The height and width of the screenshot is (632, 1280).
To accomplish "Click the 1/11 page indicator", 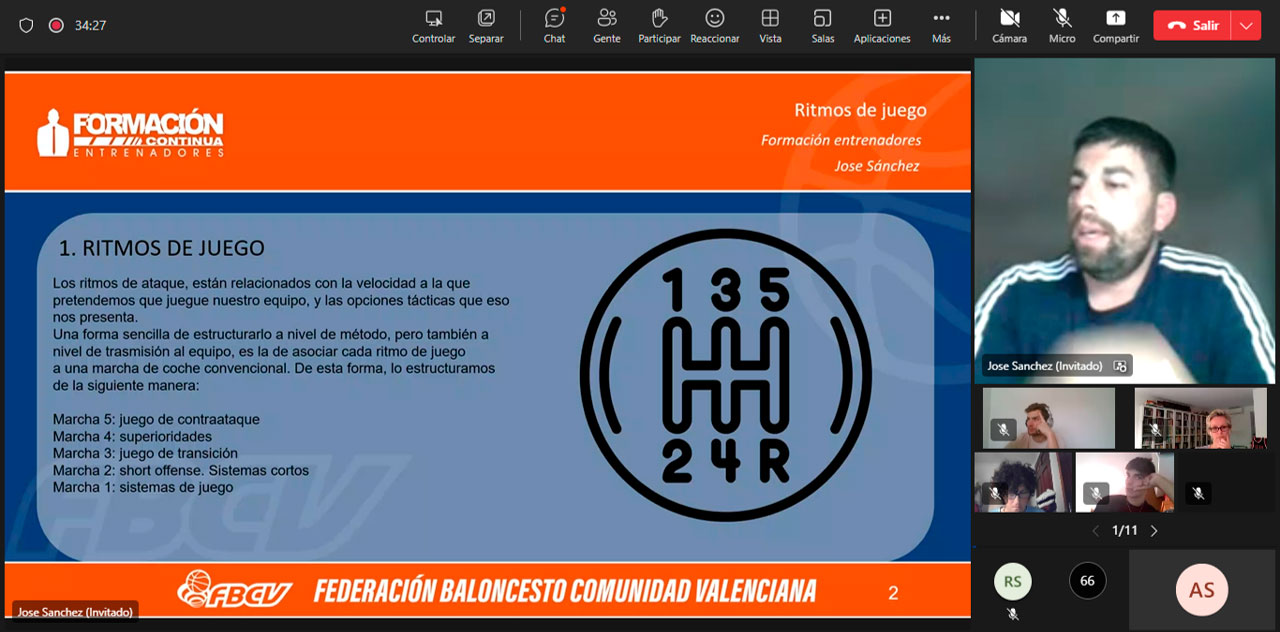I will click(x=1125, y=531).
